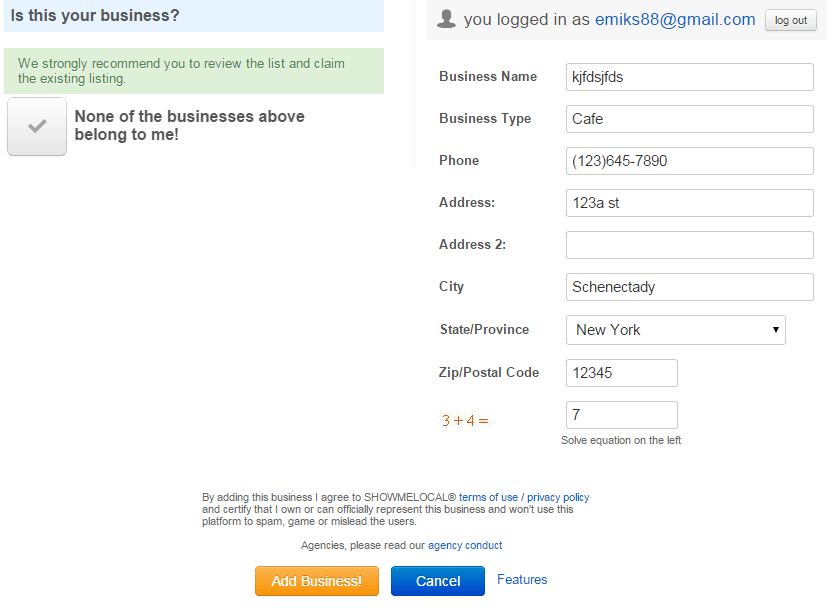This screenshot has height=611, width=839.
Task: Click into the Phone number field
Action: tap(690, 161)
